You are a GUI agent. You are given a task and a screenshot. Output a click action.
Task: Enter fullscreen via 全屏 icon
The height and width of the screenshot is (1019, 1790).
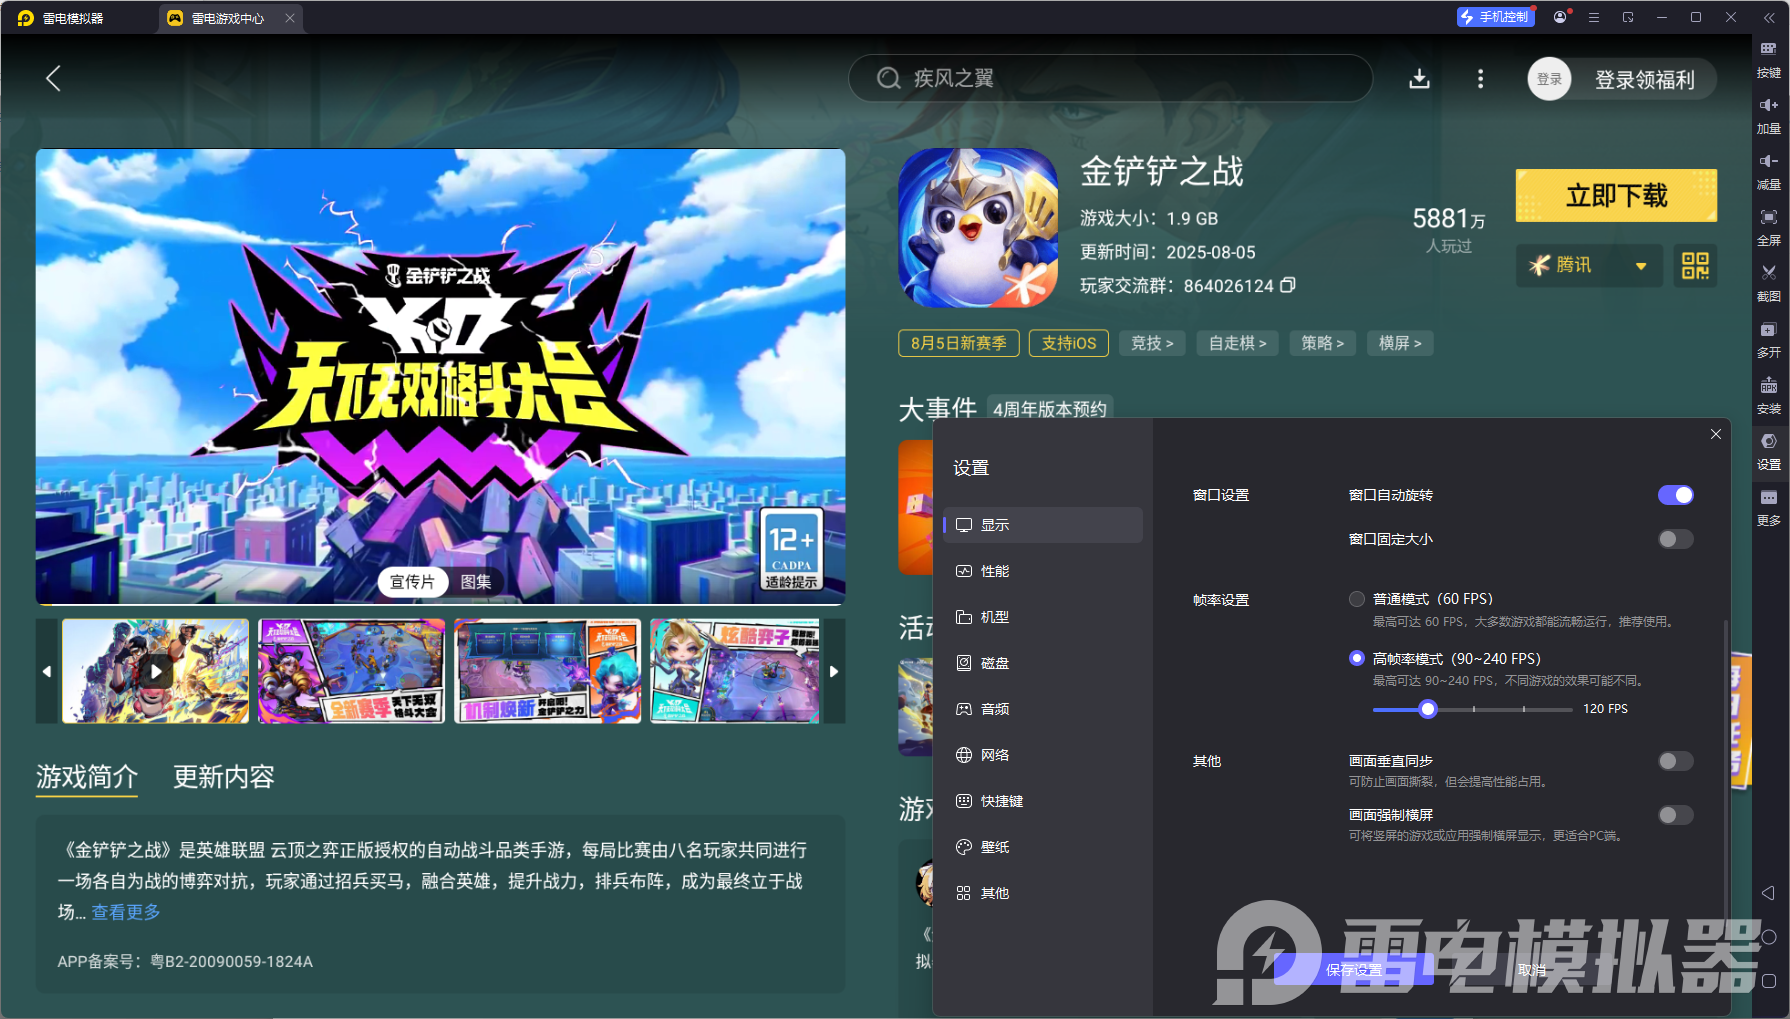[1769, 227]
